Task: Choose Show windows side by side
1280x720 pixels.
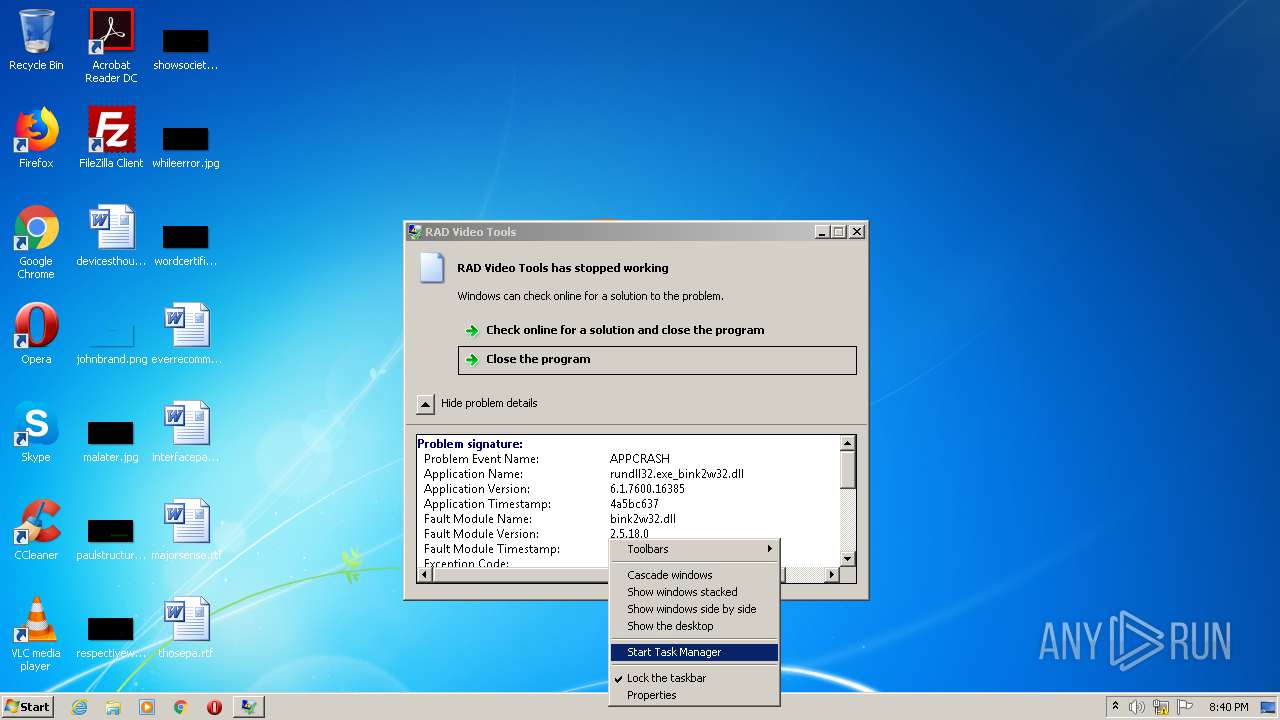Action: pos(694,609)
